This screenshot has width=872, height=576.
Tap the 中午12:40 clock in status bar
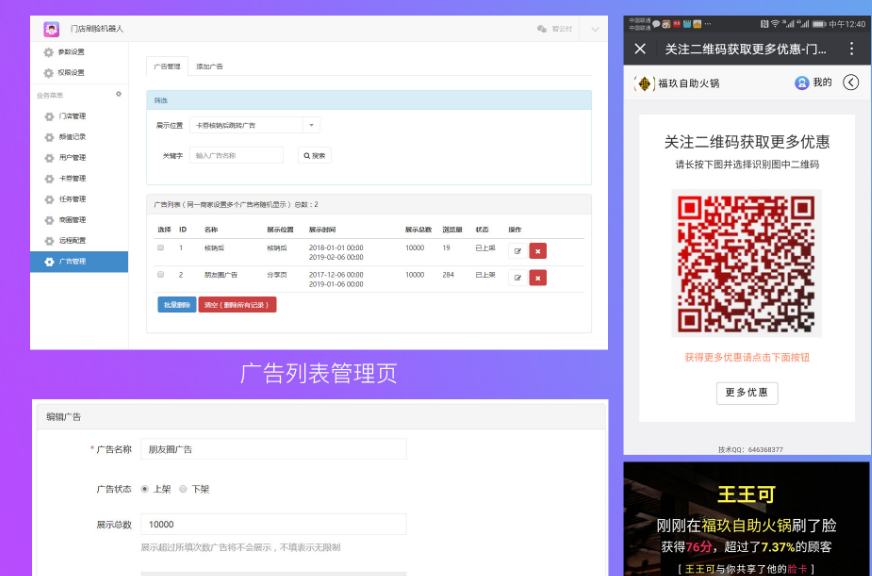coord(847,24)
